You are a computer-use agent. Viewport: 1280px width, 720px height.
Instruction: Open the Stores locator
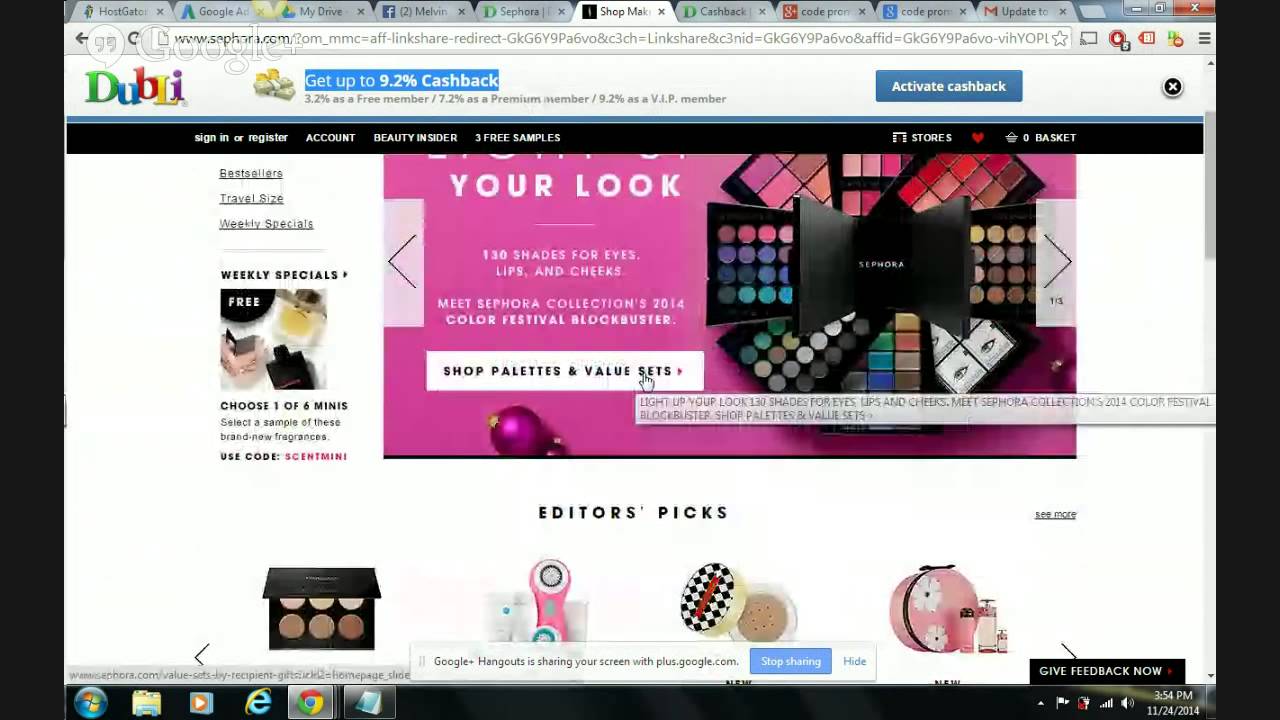pos(922,138)
